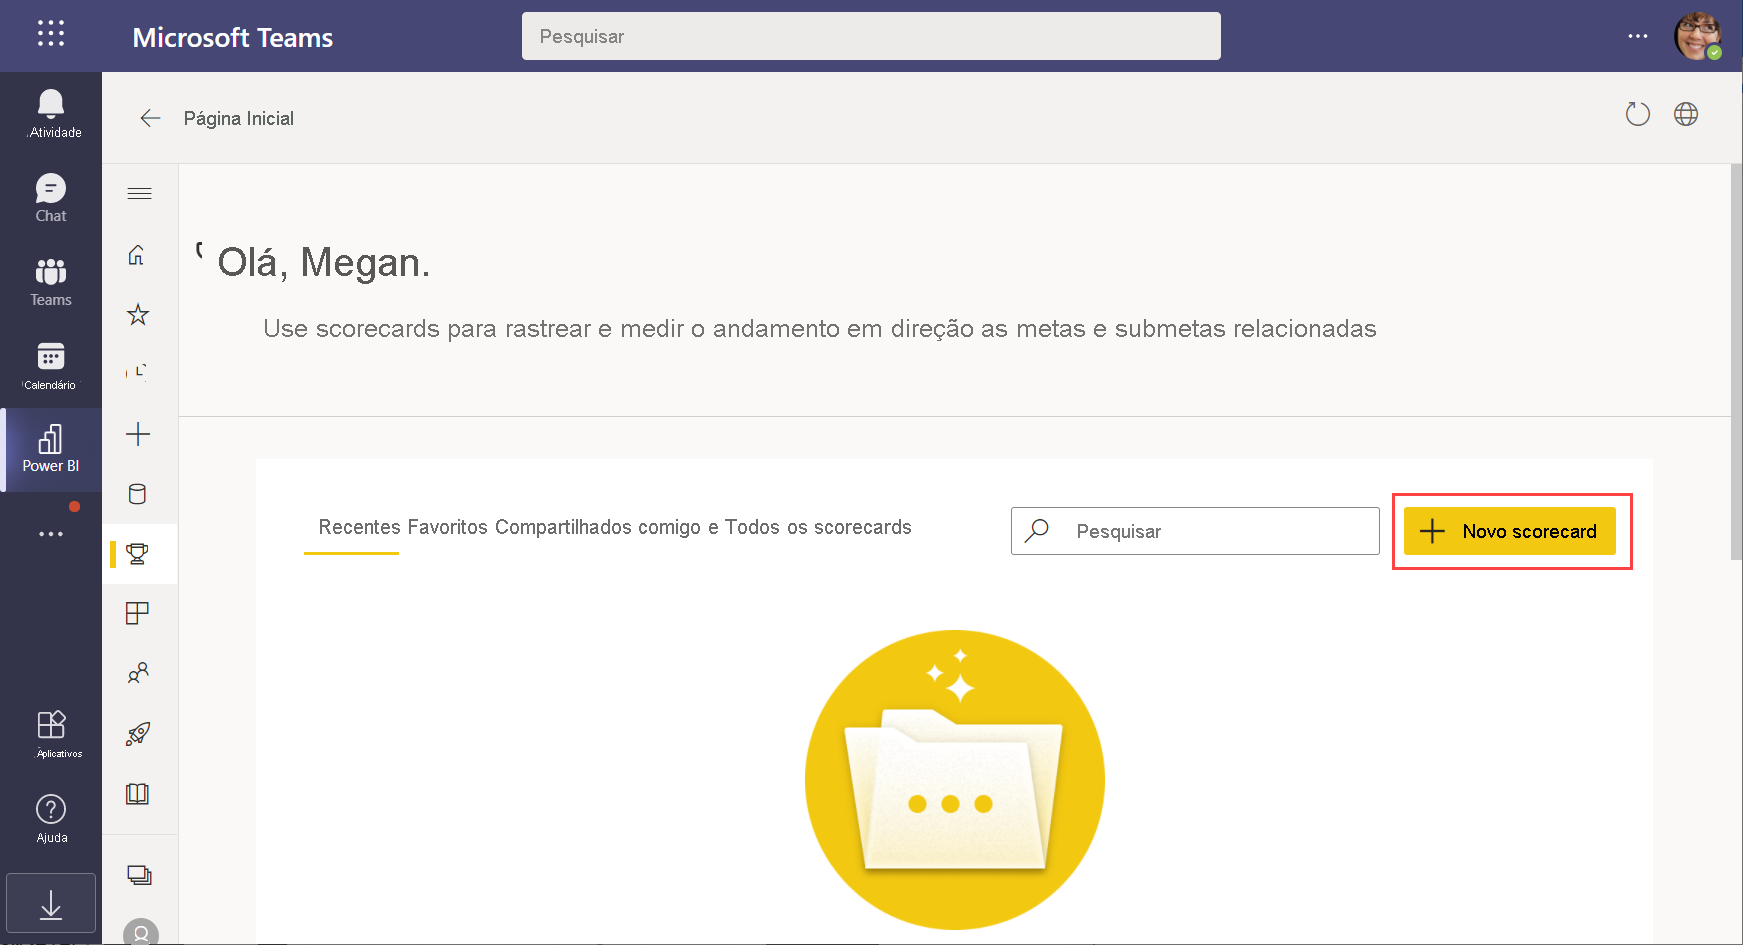This screenshot has width=1743, height=945.
Task: Open the Calendário app
Action: point(51,366)
